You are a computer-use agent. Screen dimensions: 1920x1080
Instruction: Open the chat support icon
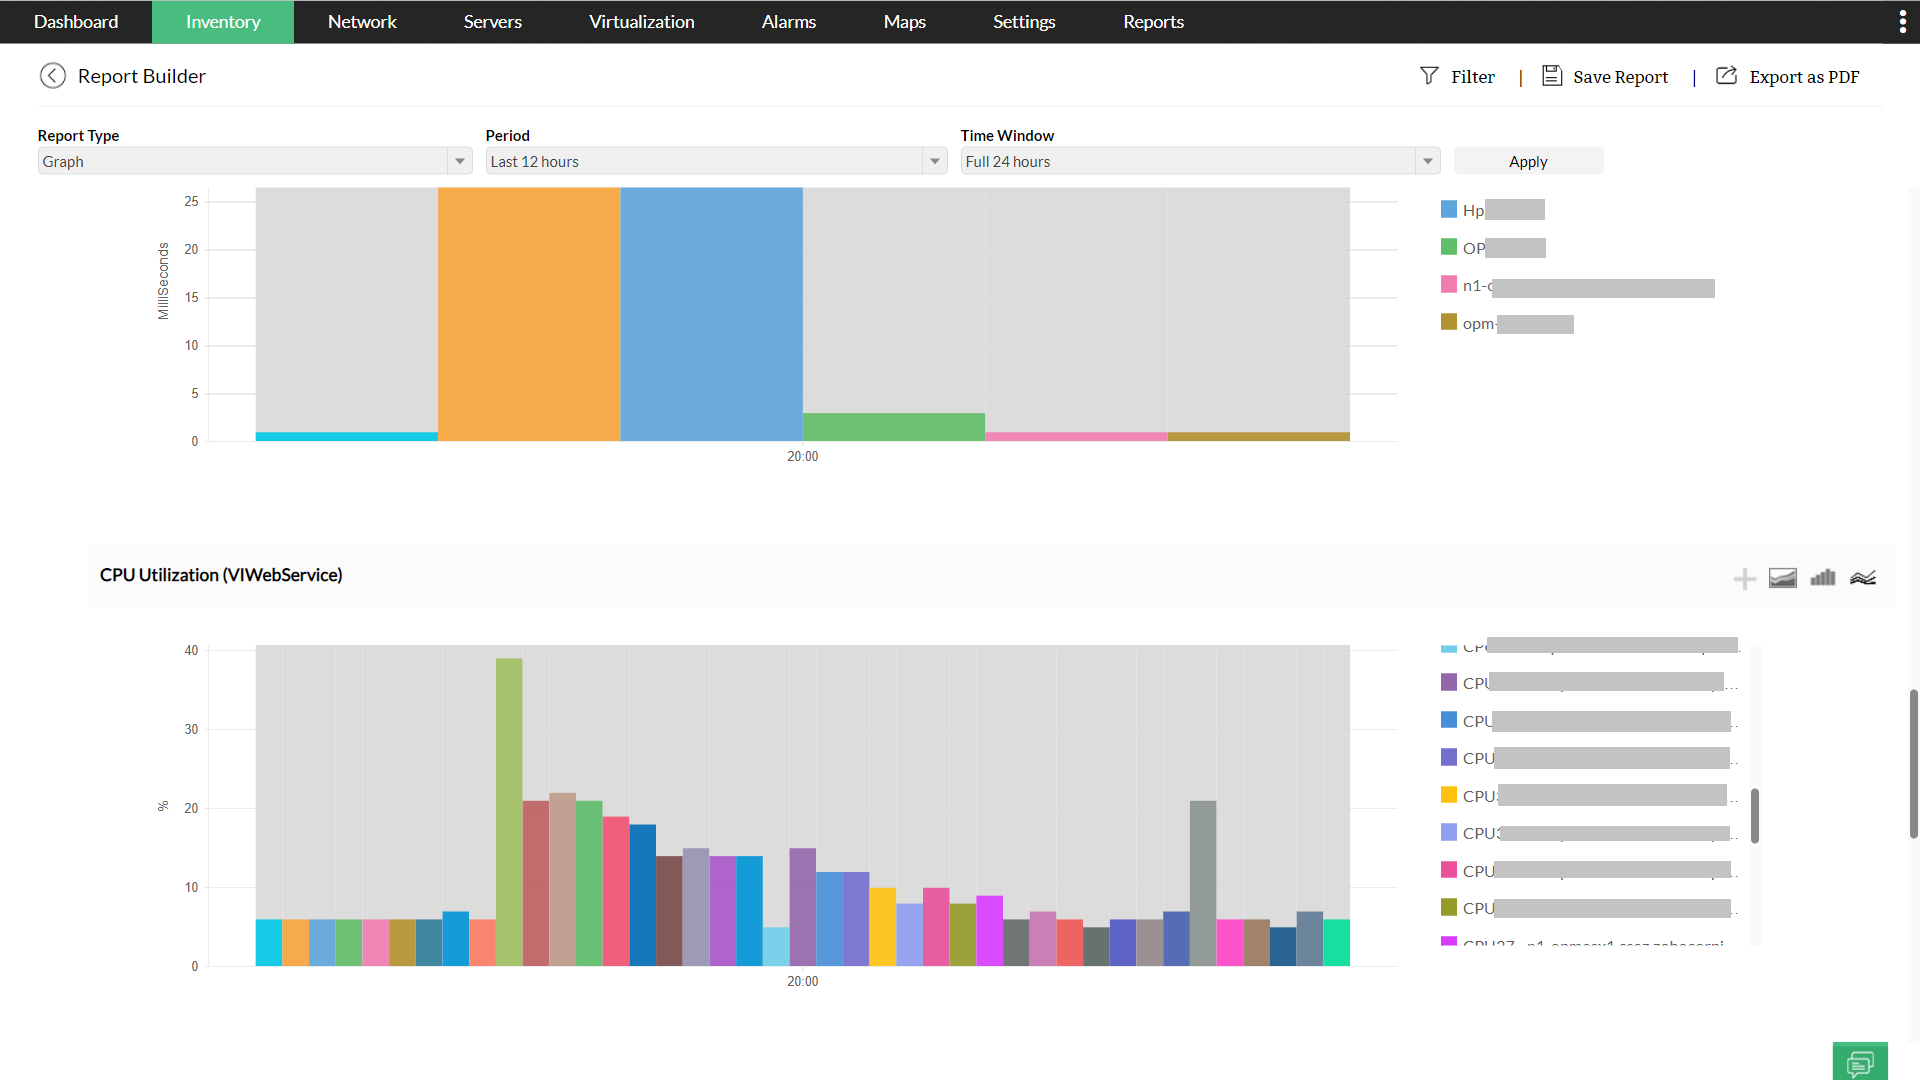click(1860, 1062)
